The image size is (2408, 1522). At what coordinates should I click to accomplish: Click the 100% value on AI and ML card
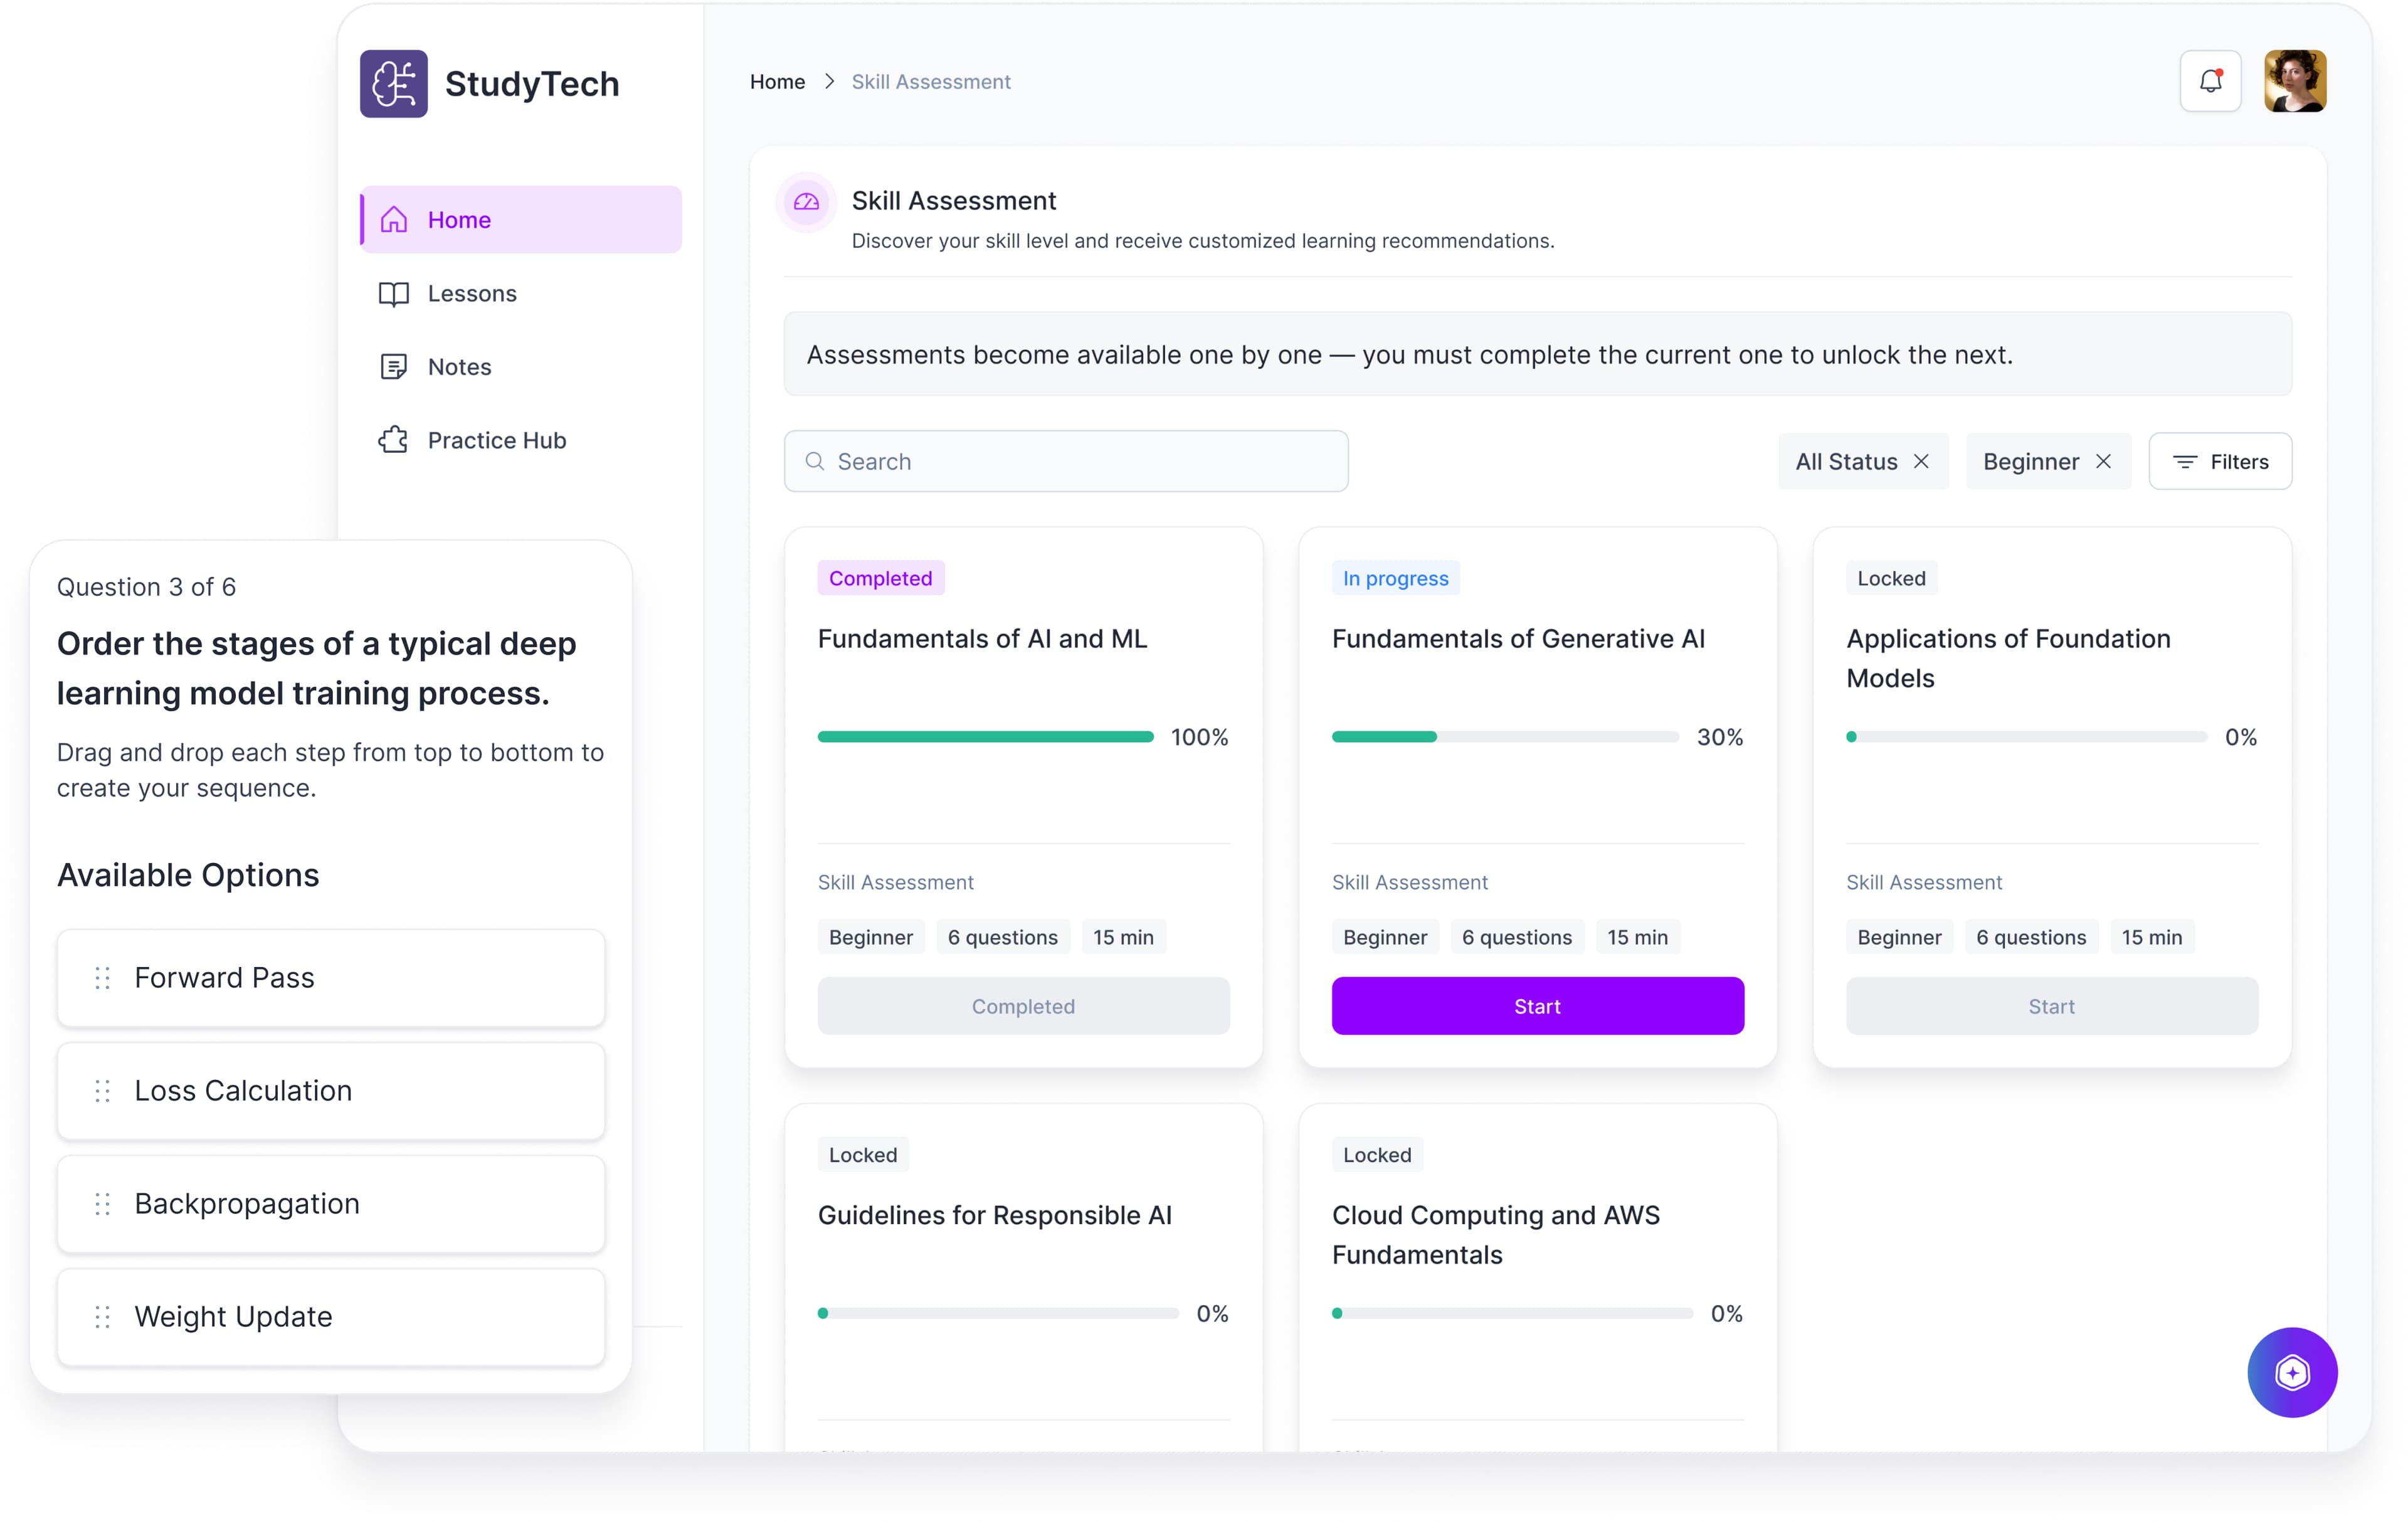pyautogui.click(x=1199, y=737)
